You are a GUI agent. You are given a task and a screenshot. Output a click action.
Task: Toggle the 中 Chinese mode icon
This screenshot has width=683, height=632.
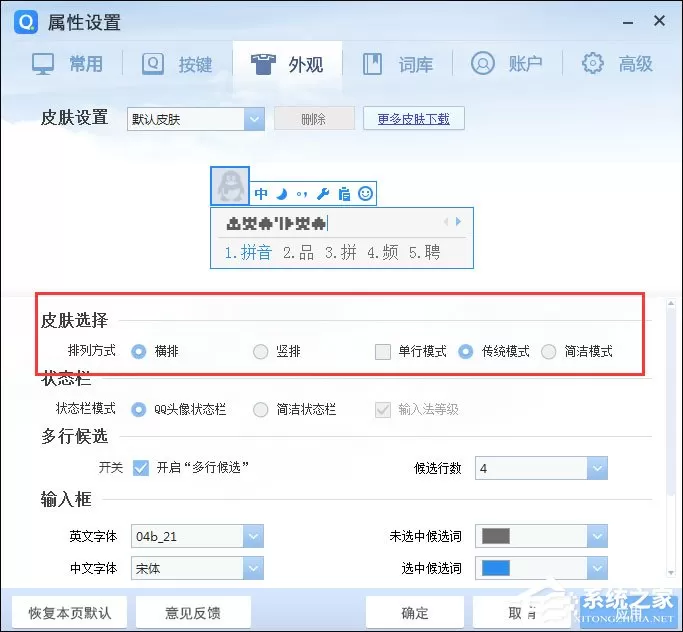point(261,193)
